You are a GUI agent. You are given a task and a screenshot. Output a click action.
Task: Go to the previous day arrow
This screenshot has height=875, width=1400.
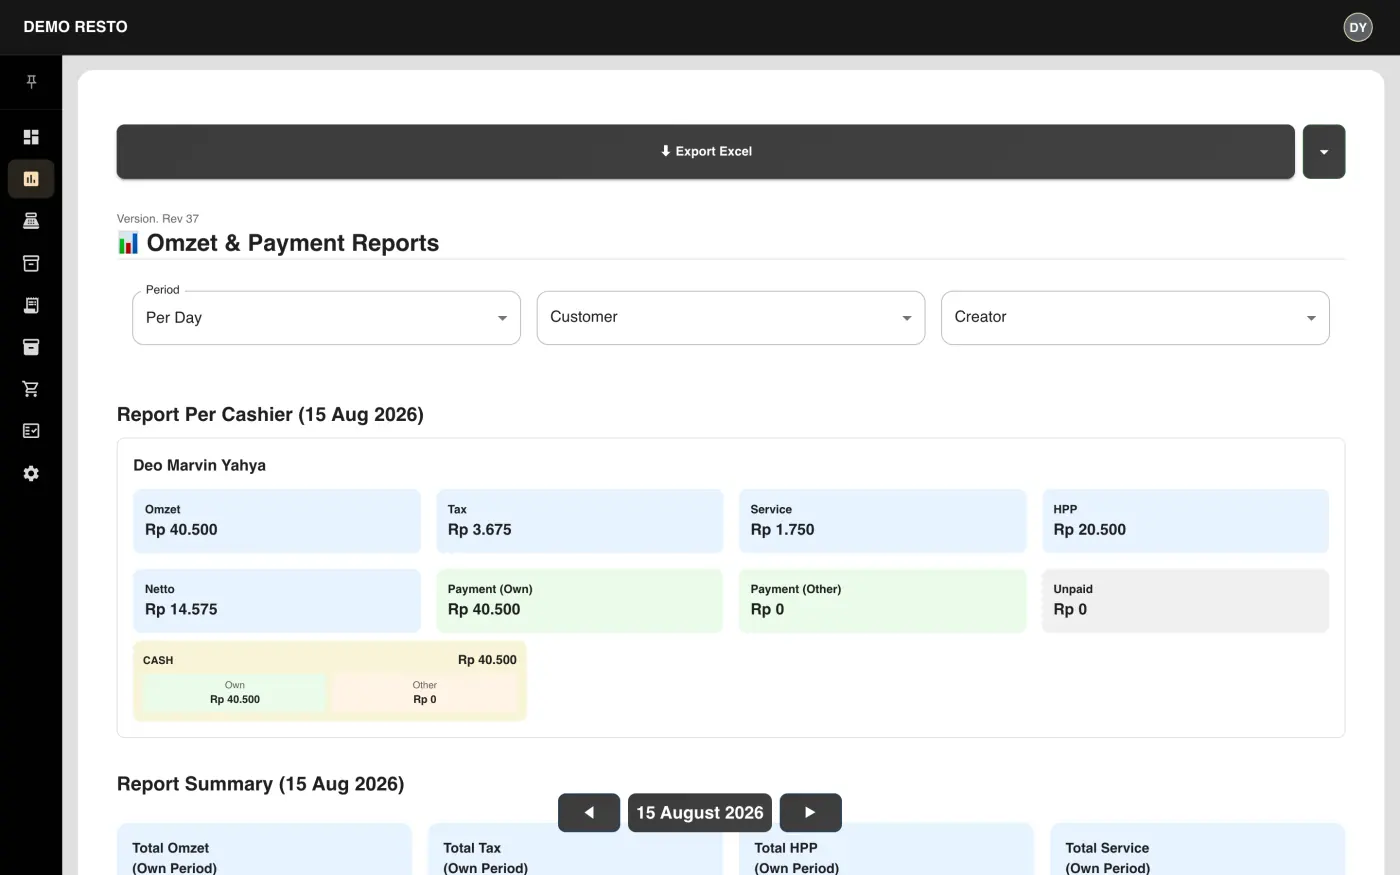[x=589, y=813]
